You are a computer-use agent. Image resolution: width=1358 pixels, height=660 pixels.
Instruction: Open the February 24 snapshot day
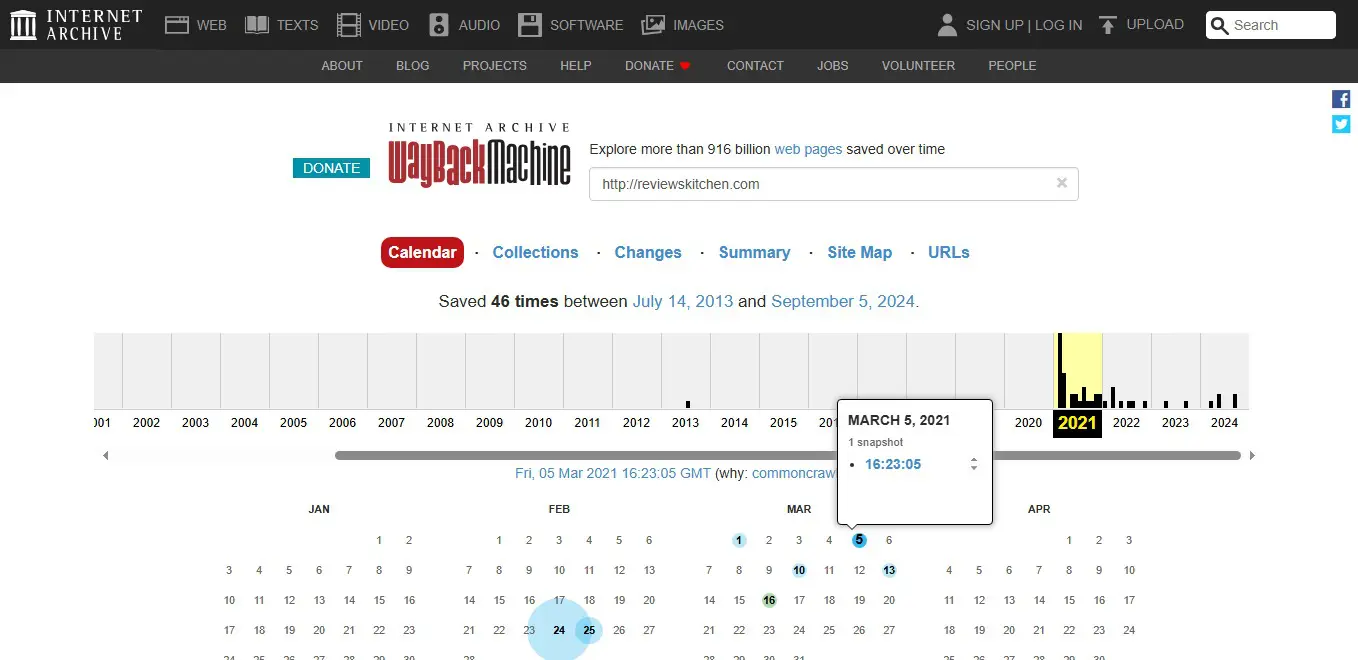coord(559,630)
